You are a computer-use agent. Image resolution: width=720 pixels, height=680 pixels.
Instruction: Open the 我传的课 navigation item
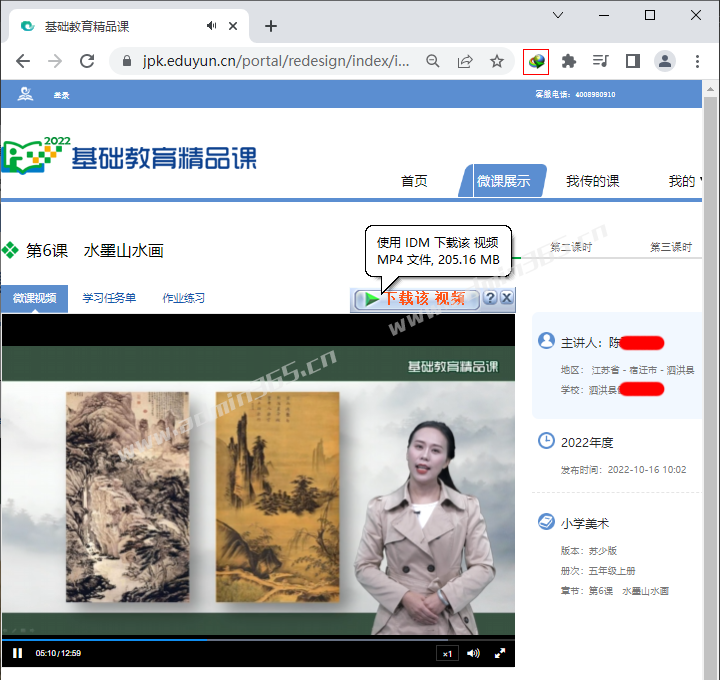point(592,181)
